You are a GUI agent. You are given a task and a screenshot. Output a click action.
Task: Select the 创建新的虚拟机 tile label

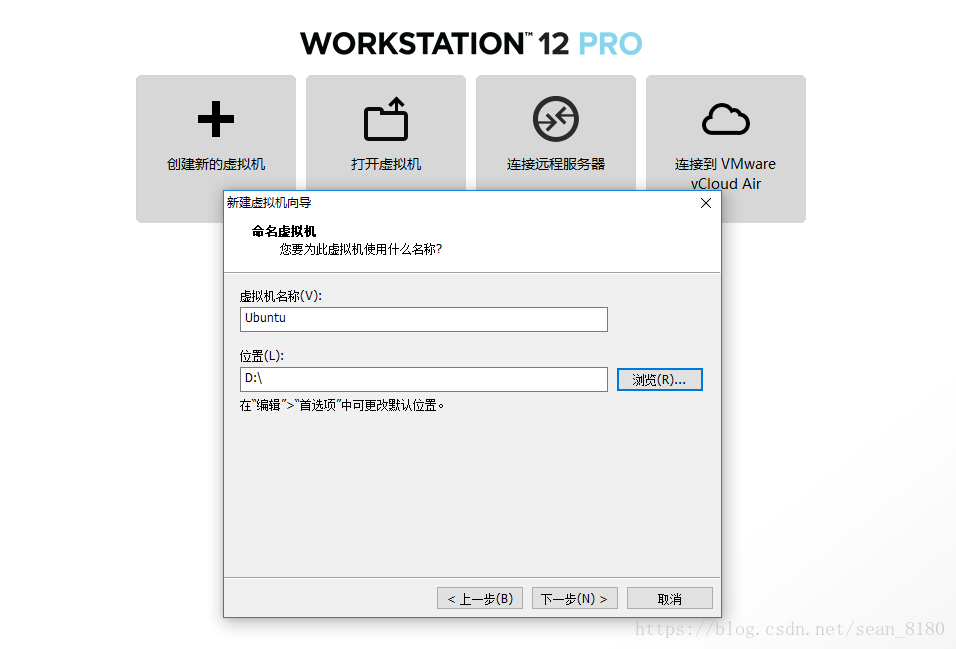216,164
